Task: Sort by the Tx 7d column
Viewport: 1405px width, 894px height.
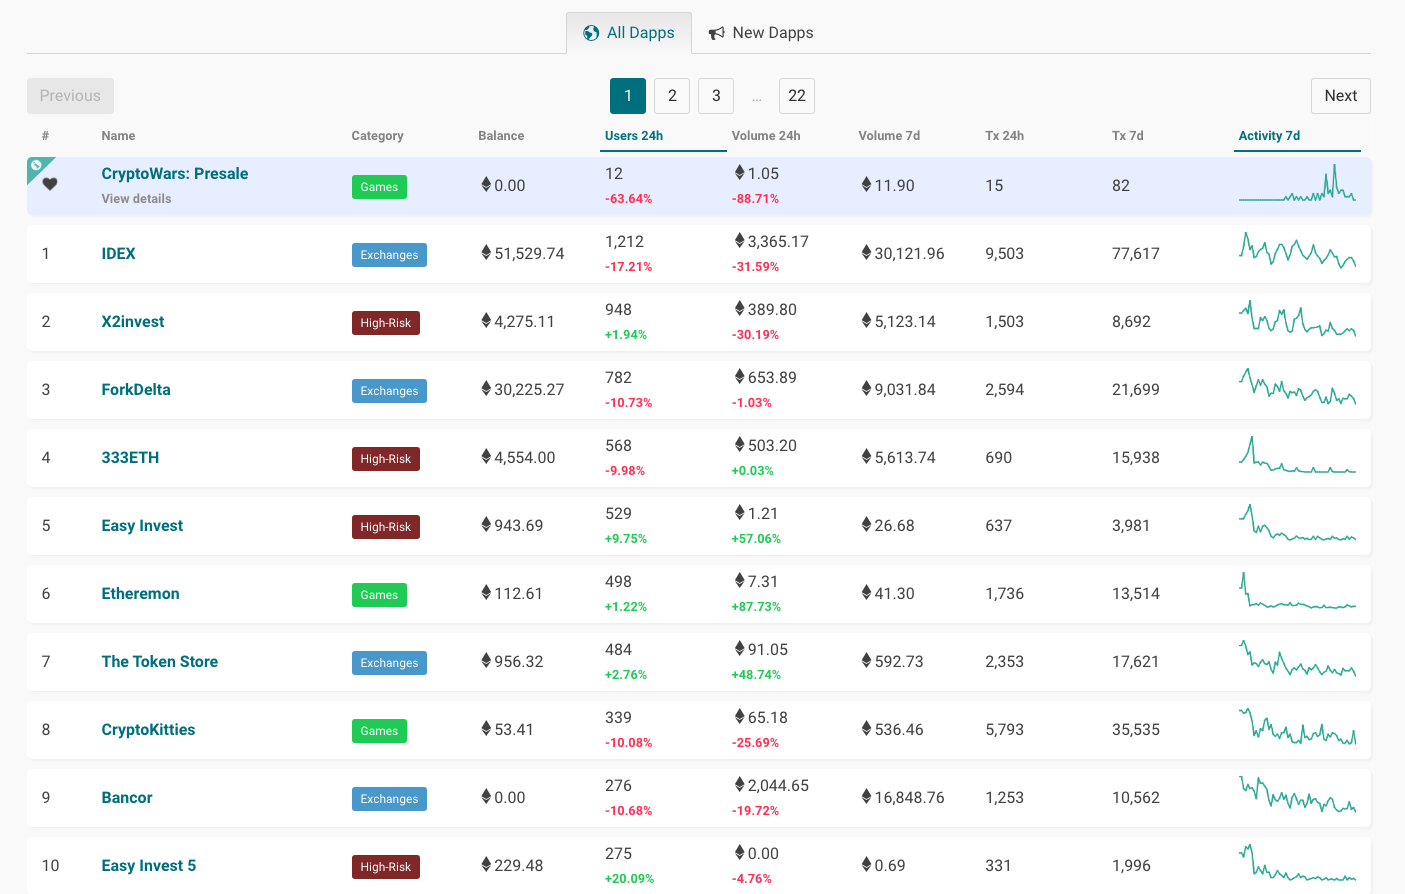Action: click(1127, 136)
